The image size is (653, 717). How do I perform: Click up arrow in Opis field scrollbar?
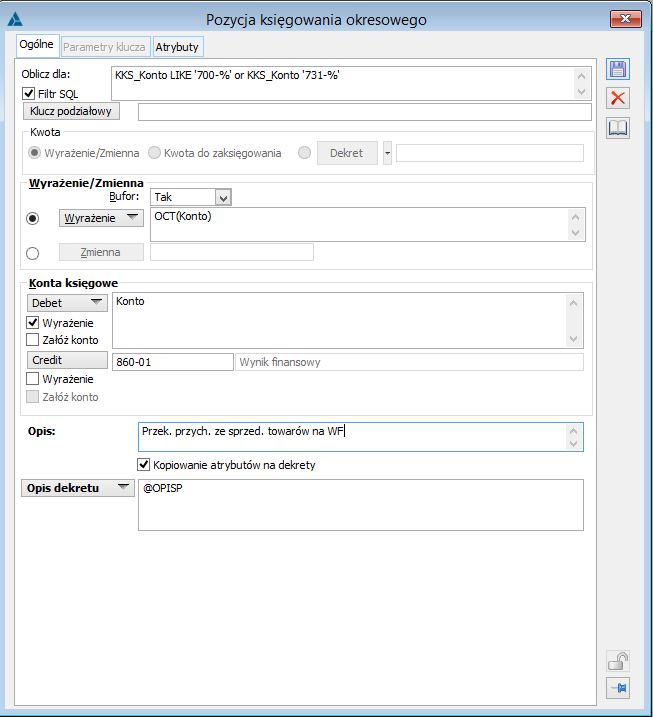pyautogui.click(x=574, y=431)
